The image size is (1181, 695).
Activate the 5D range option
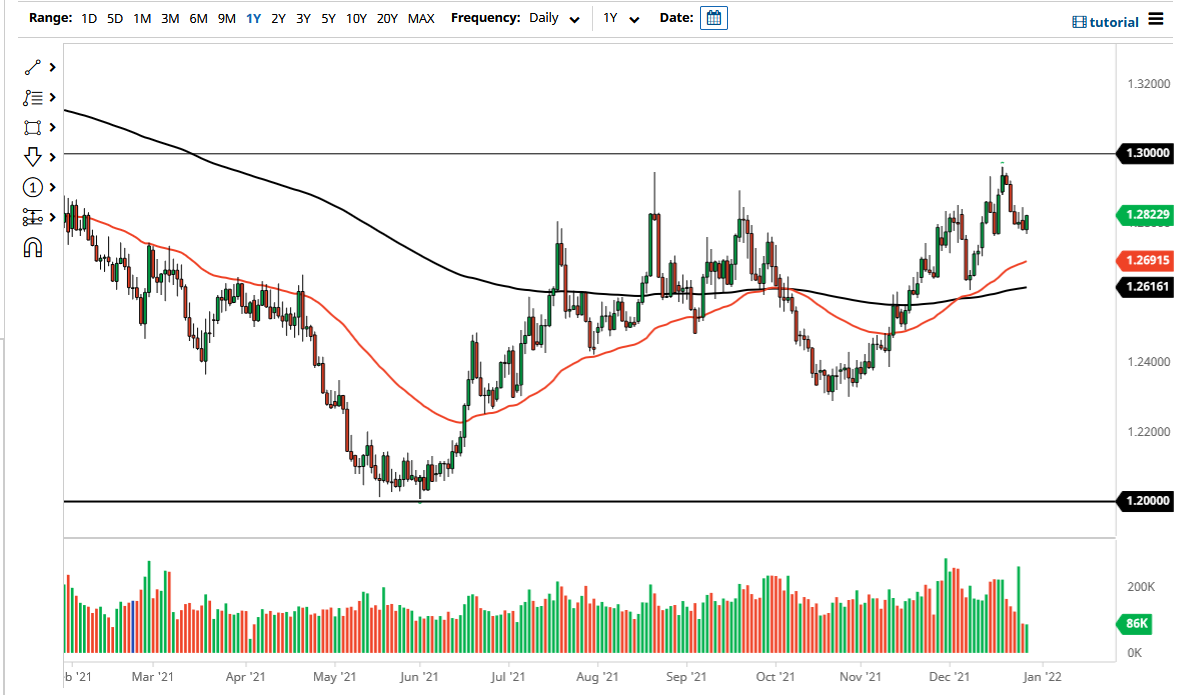pyautogui.click(x=114, y=18)
